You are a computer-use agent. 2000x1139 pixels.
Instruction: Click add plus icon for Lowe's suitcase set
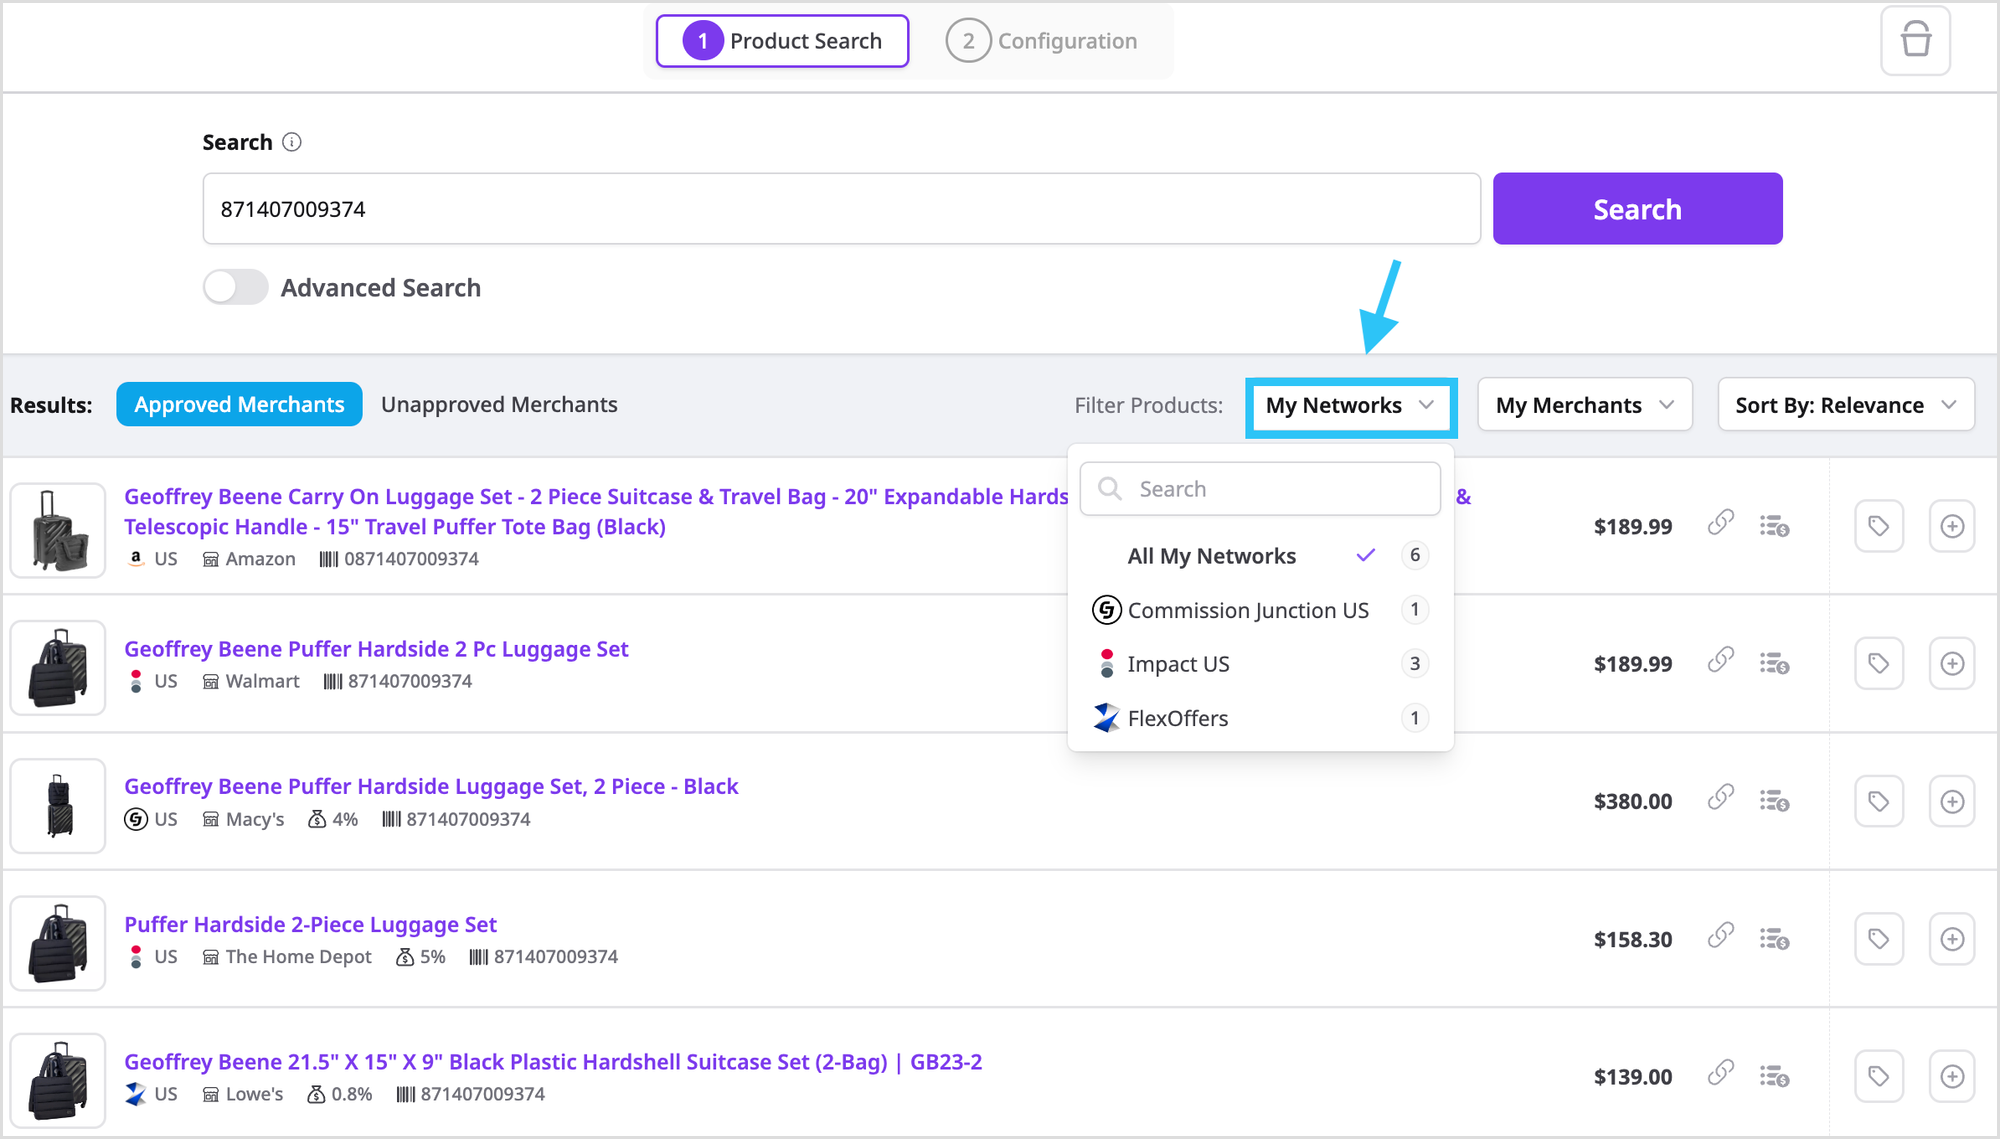click(x=1951, y=1077)
